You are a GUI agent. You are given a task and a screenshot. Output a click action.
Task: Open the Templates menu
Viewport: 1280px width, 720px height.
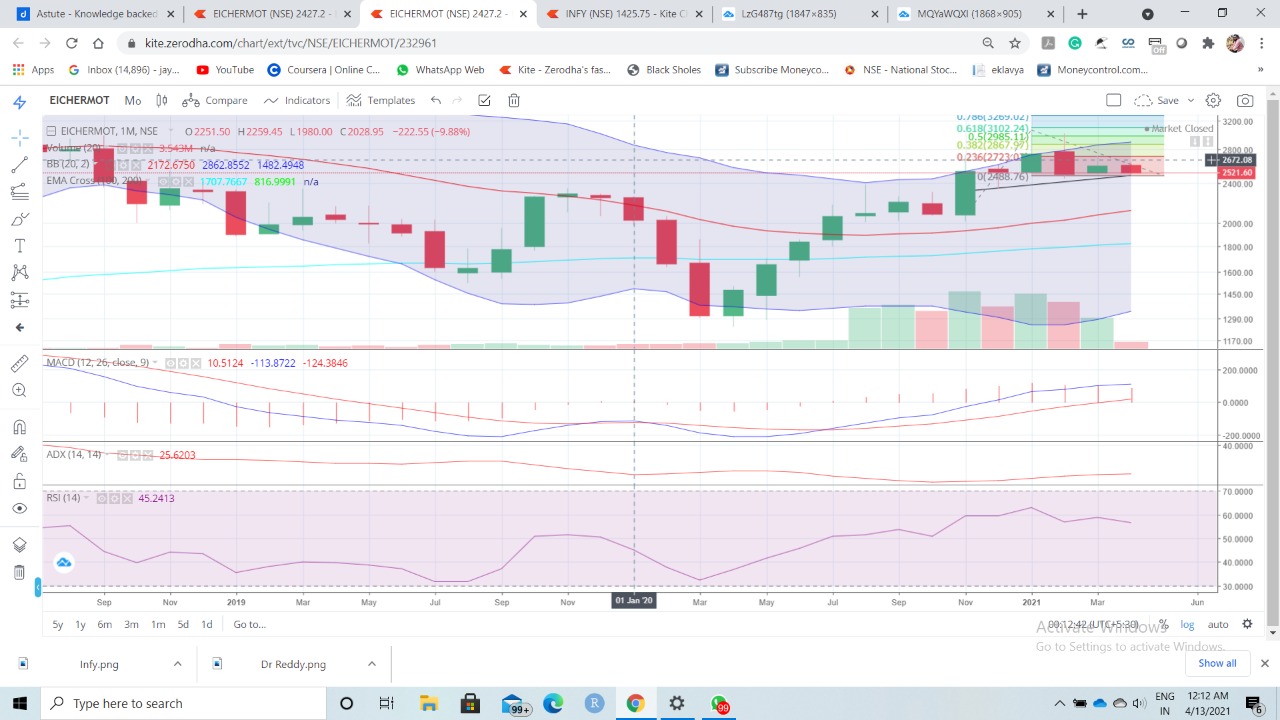[380, 100]
